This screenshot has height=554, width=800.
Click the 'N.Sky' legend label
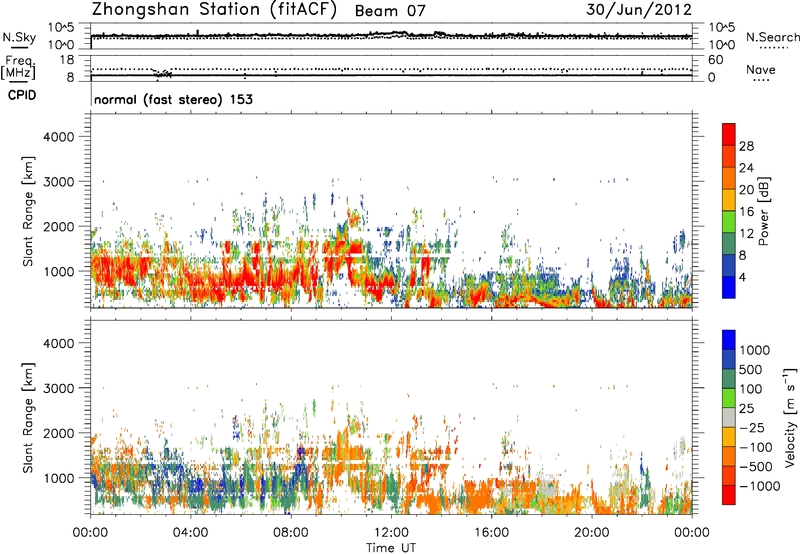19,37
